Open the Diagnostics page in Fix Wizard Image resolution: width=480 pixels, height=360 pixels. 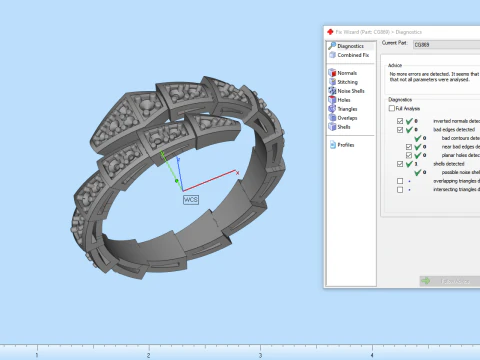click(x=350, y=46)
